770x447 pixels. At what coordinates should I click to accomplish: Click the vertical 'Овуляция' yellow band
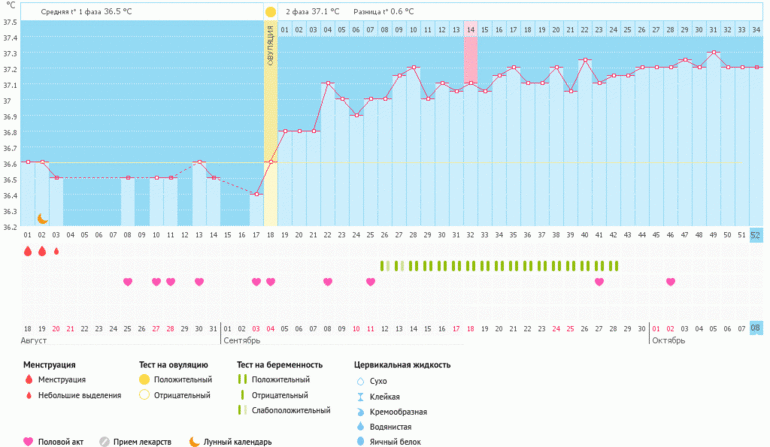tap(270, 120)
